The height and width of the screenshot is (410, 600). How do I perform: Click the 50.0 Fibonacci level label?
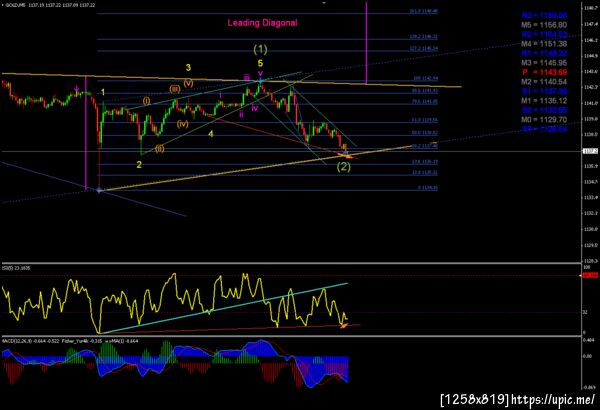tap(424, 133)
